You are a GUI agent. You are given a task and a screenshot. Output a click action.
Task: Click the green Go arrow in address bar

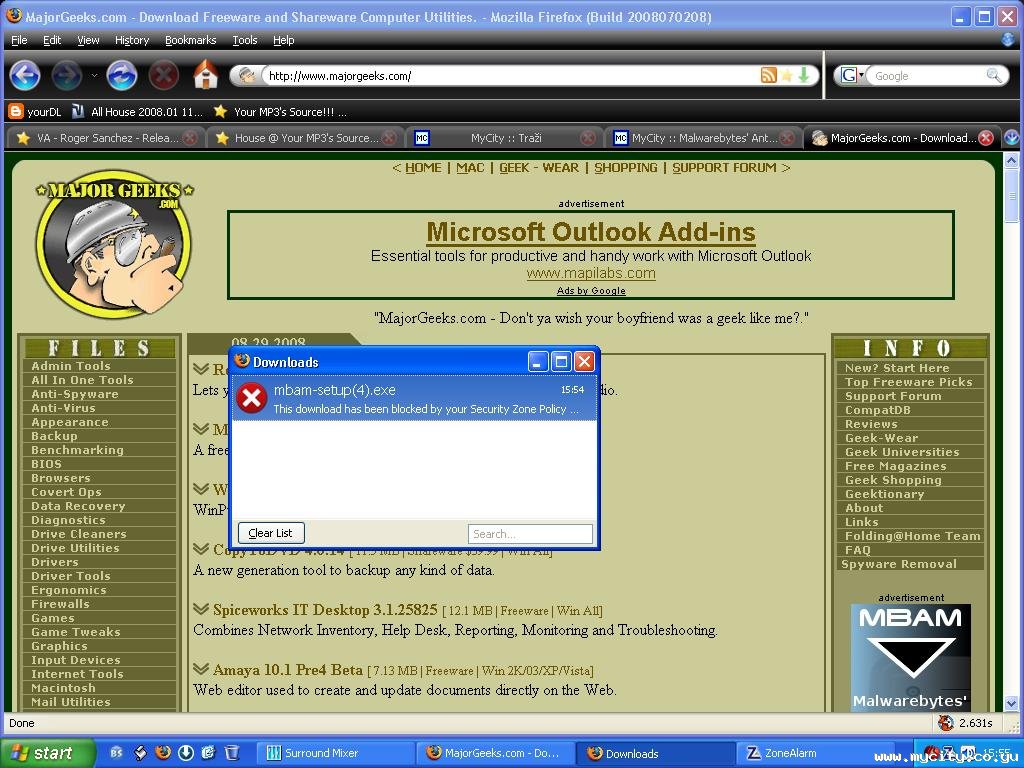click(804, 75)
